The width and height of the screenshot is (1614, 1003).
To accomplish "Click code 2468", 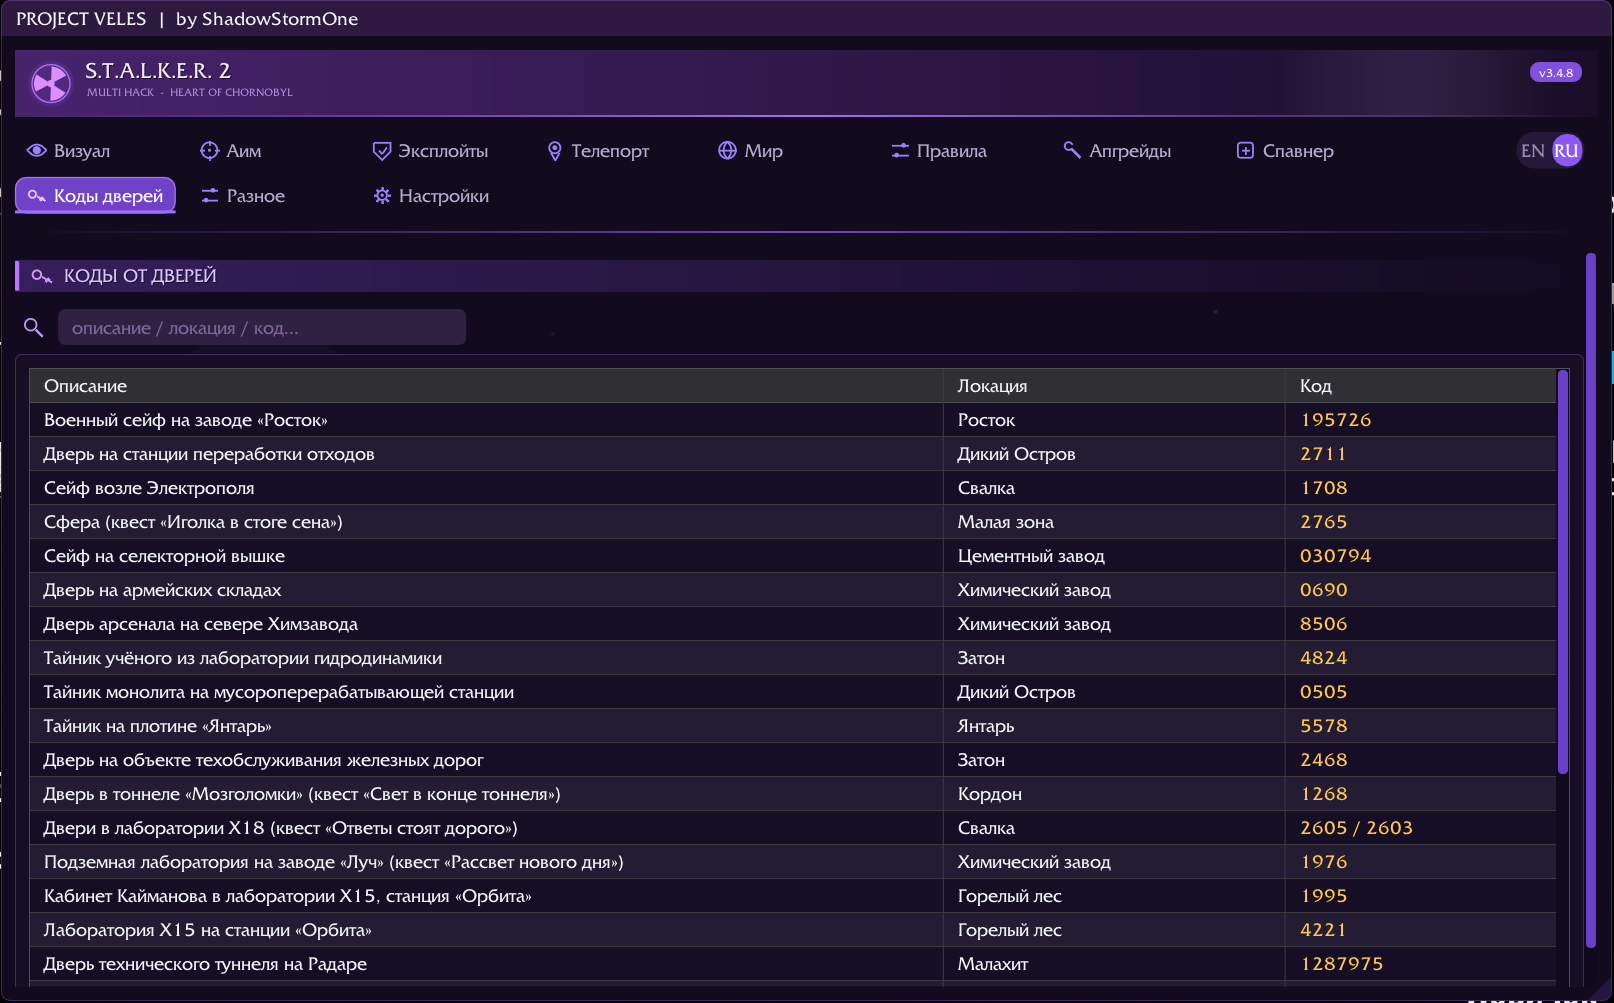I will (x=1323, y=760).
